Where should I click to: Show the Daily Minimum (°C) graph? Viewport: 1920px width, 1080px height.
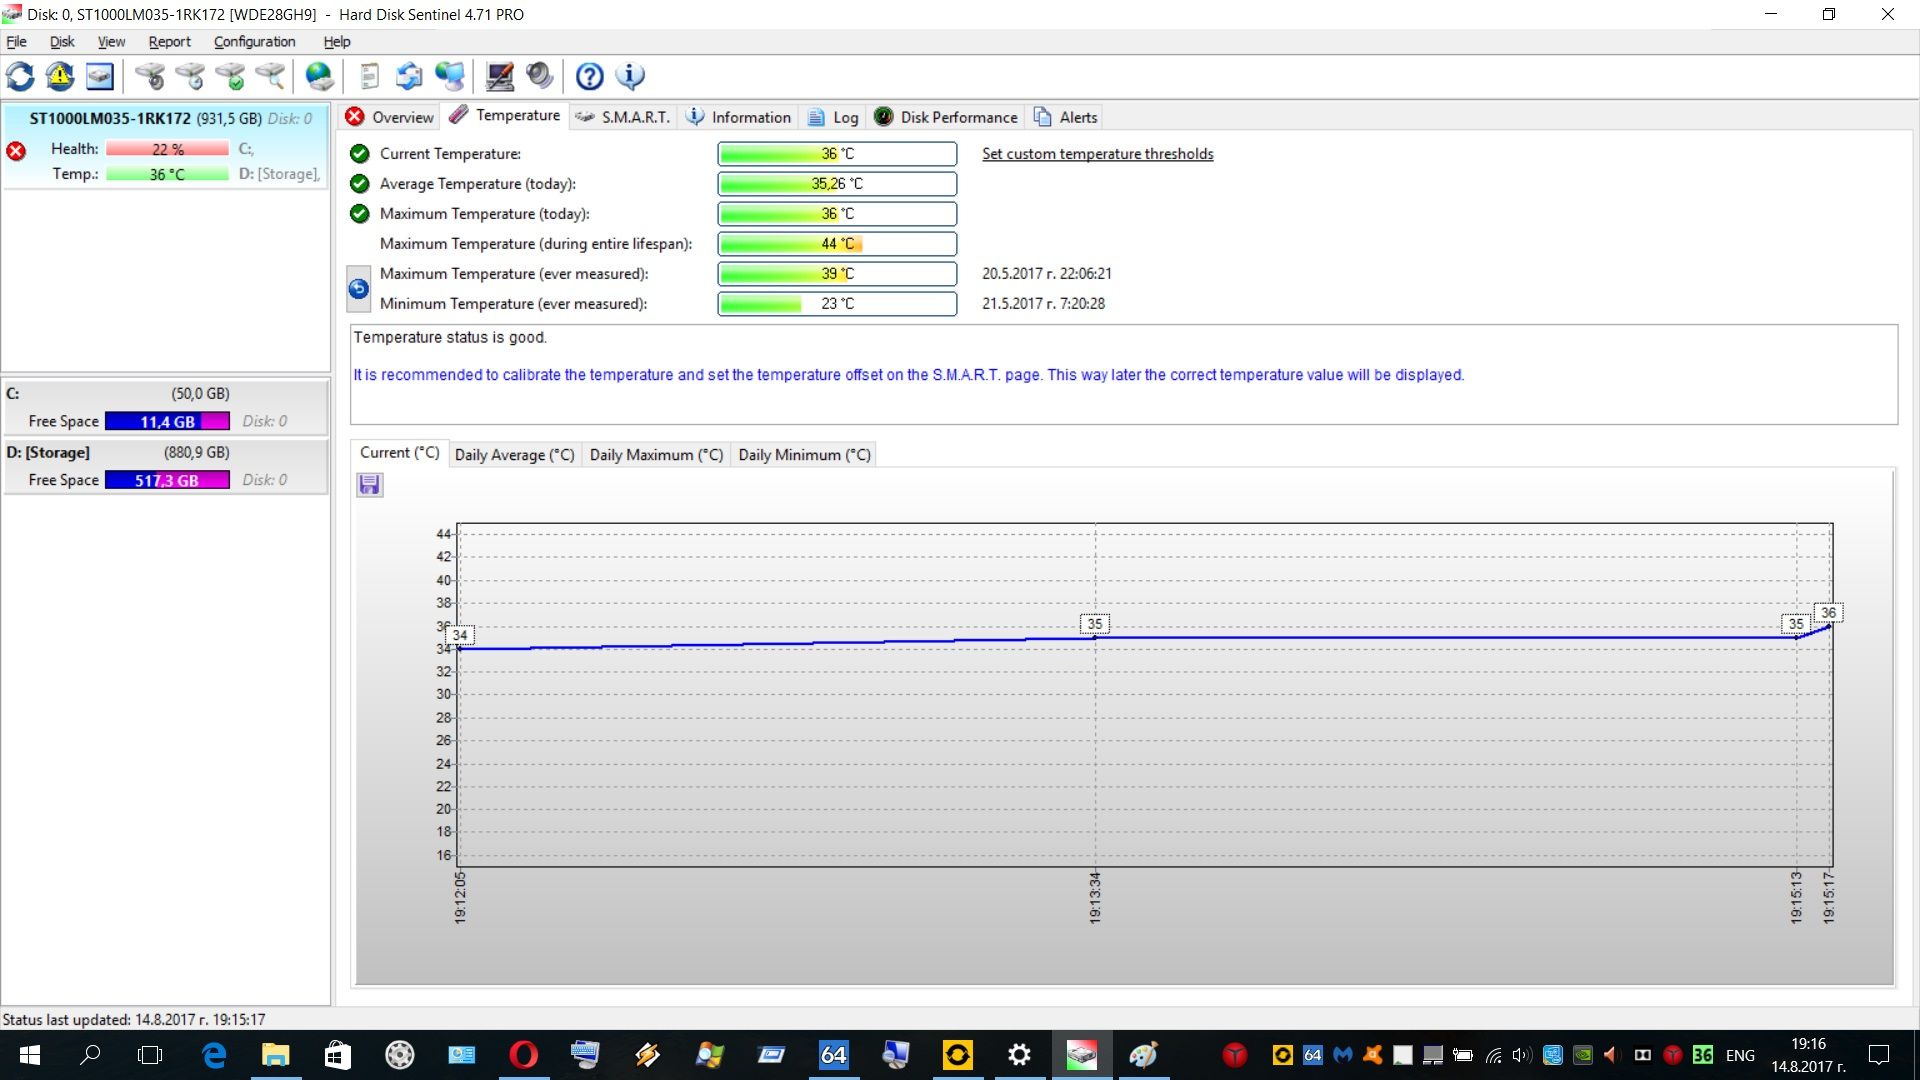(x=804, y=455)
